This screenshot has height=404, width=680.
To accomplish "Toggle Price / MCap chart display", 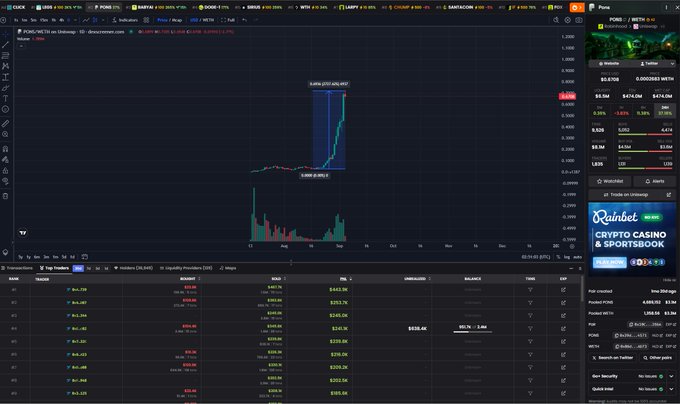I will point(169,20).
